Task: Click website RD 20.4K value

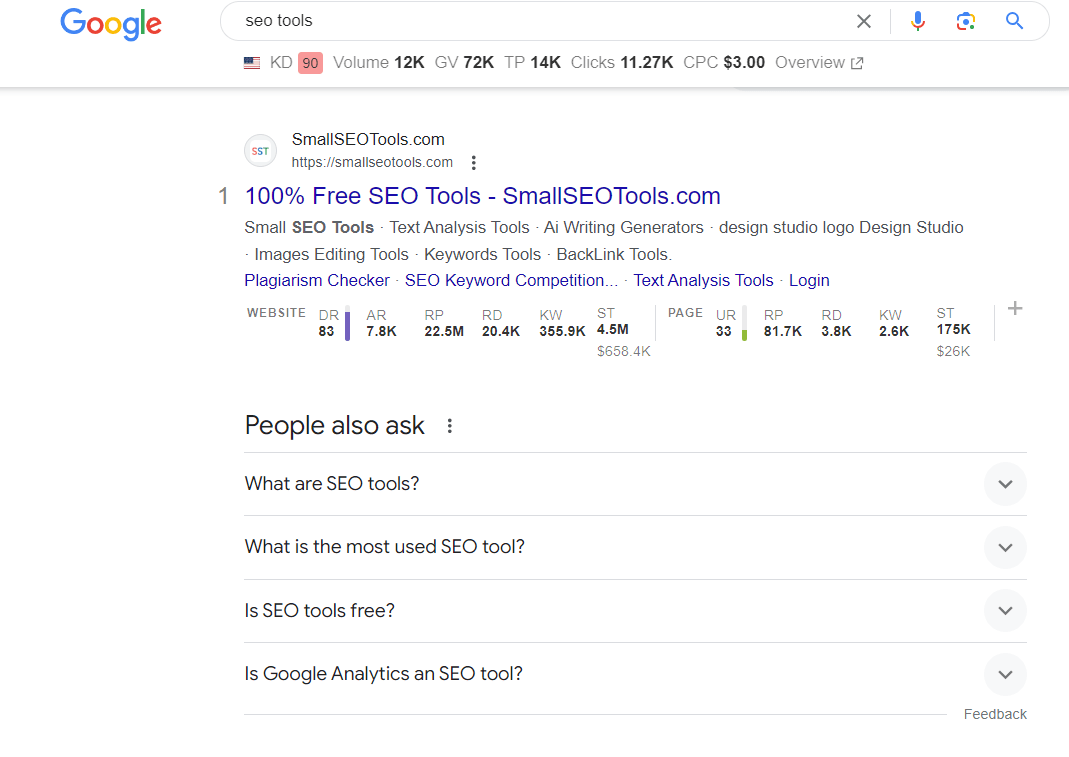Action: tap(501, 331)
